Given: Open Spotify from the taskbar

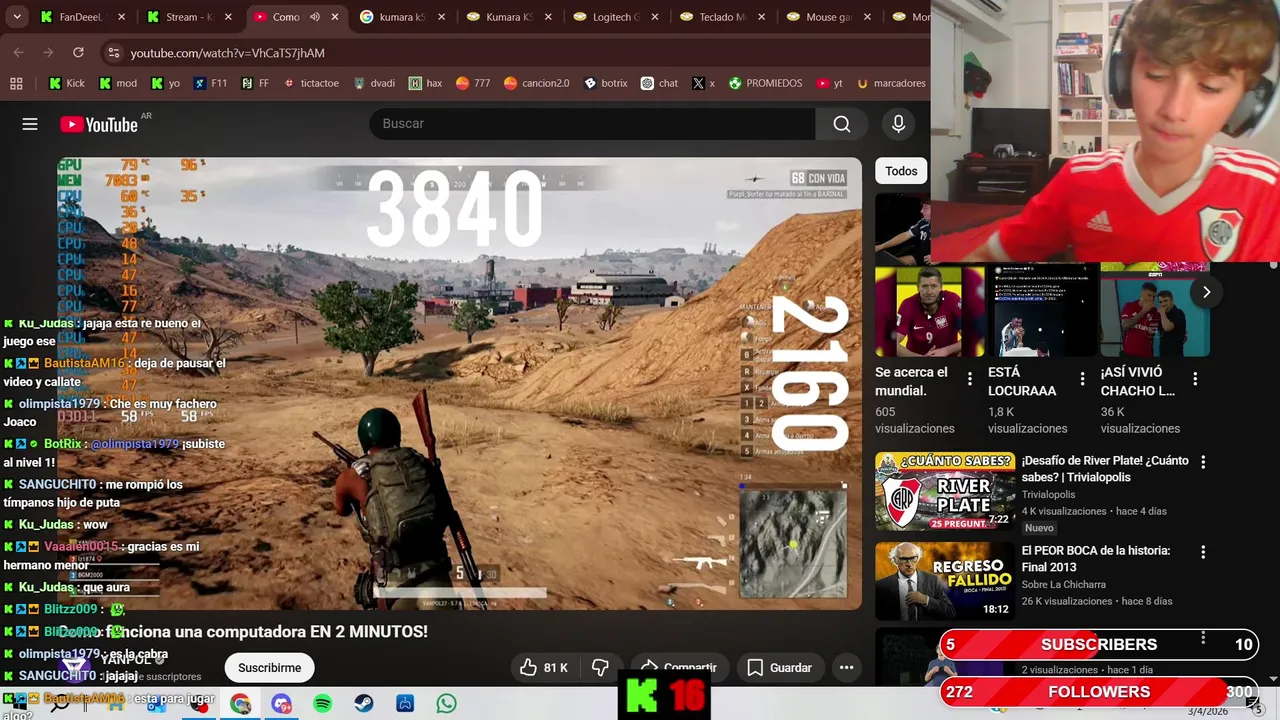Looking at the screenshot, I should 322,704.
